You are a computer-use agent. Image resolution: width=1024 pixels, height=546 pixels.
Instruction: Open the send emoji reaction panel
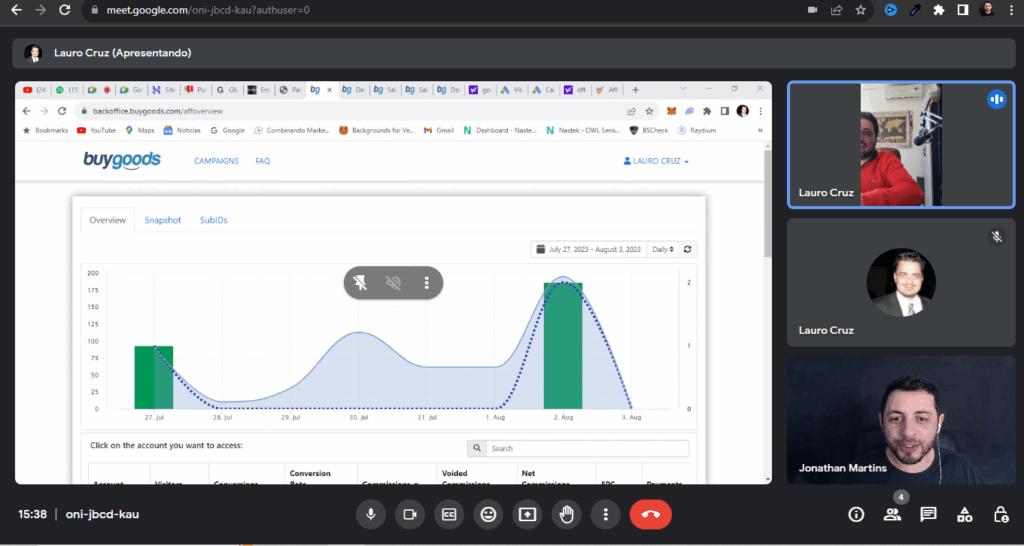tap(488, 514)
